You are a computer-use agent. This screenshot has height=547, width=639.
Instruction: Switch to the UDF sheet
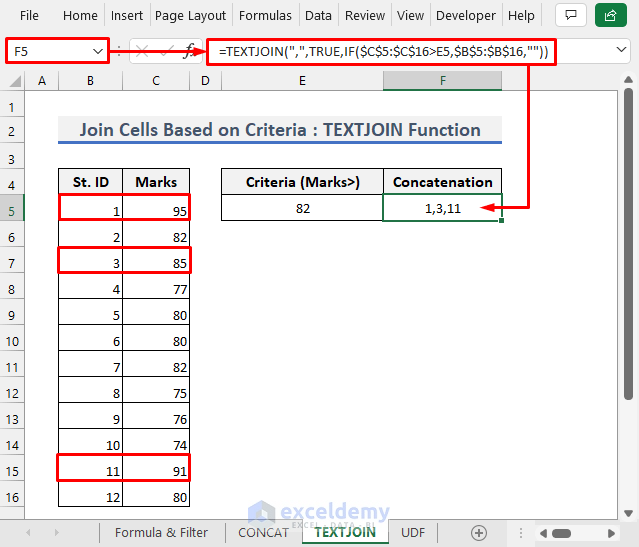pyautogui.click(x=413, y=533)
